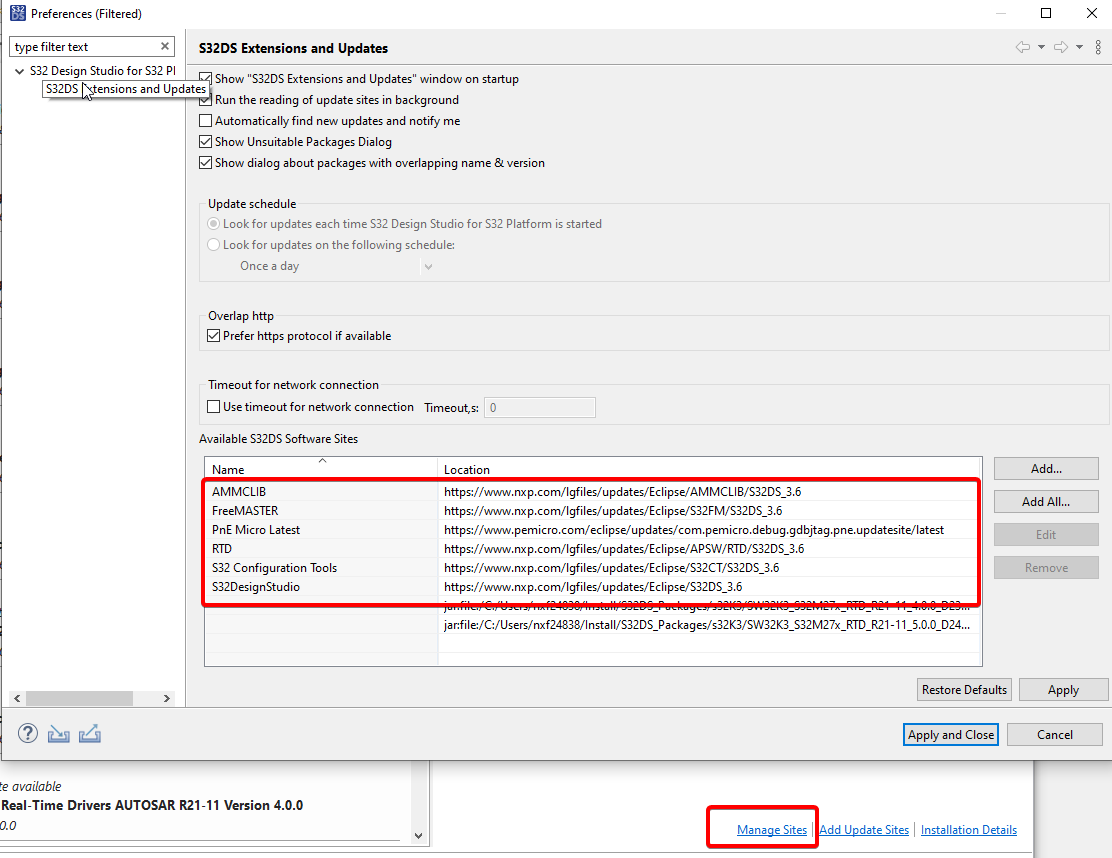Go forward with the right arrow icon
This screenshot has width=1112, height=858.
coord(1061,48)
